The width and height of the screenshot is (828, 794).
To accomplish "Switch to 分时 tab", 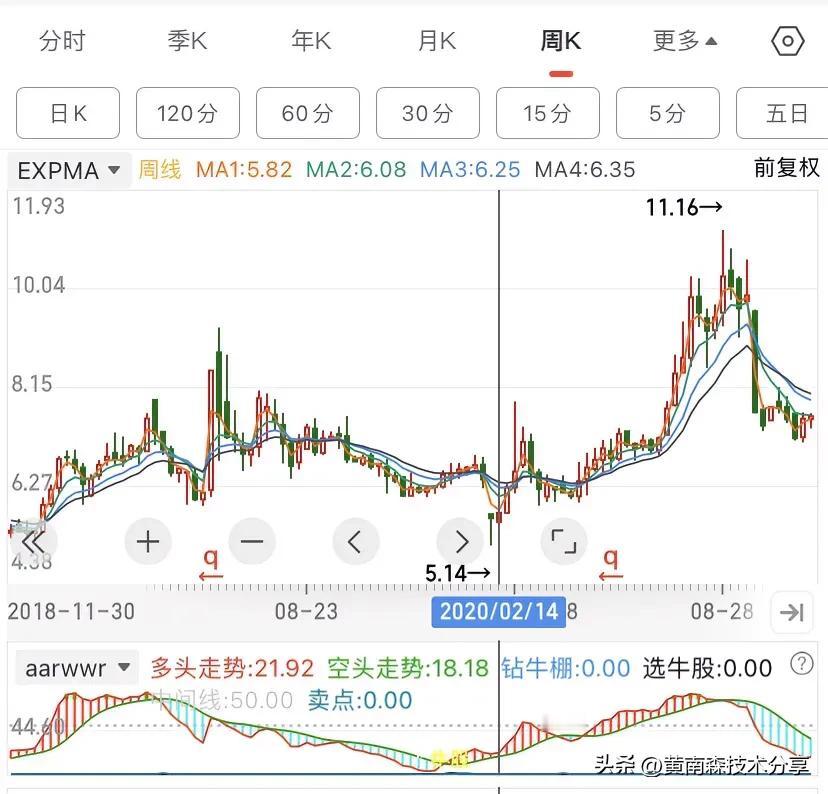I will pos(62,41).
